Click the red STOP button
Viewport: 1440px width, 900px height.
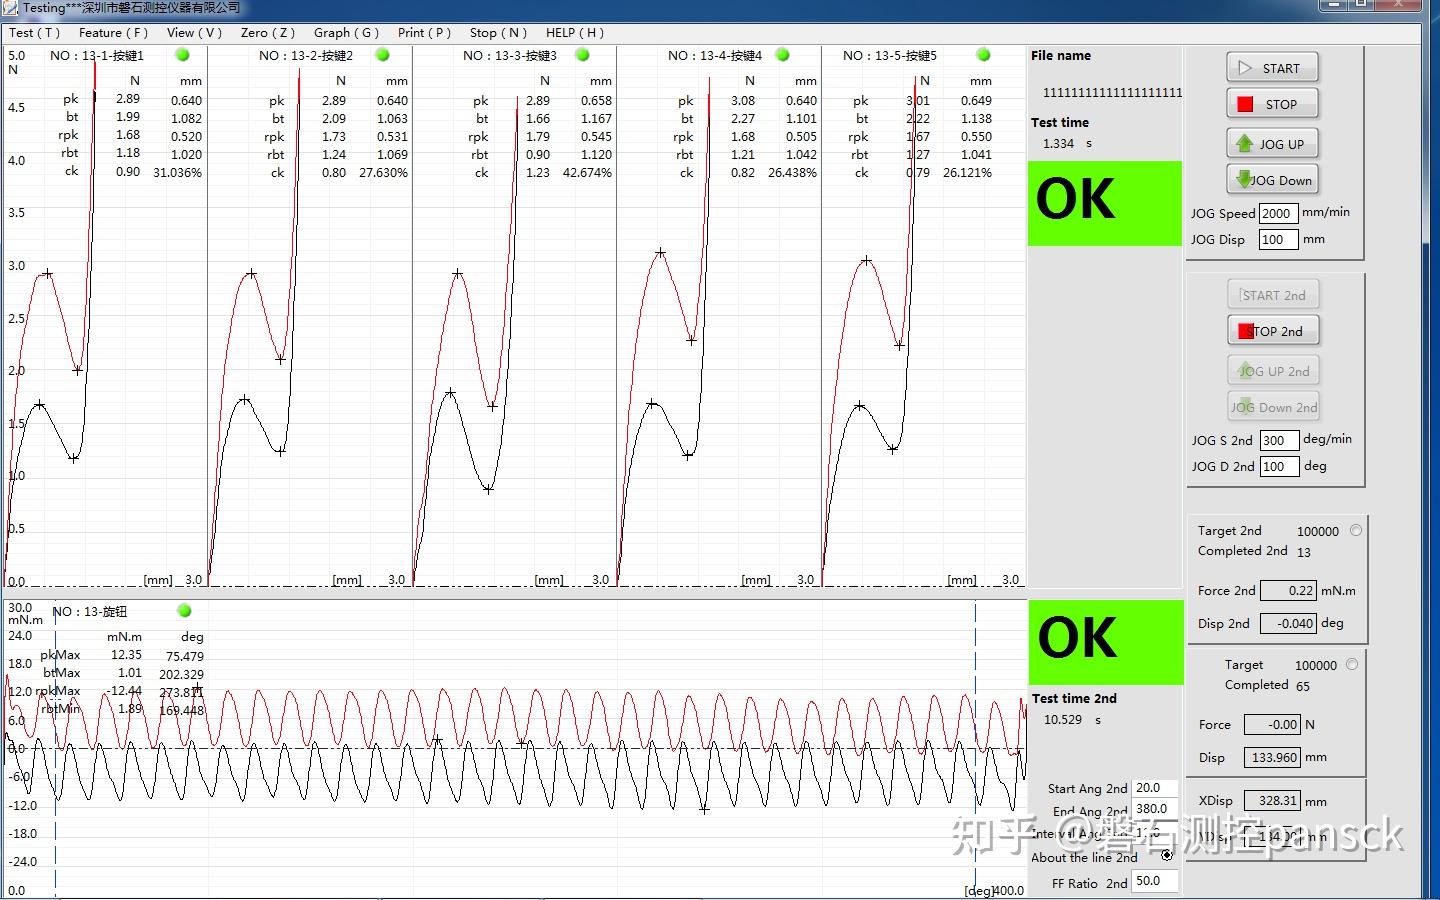[1272, 104]
